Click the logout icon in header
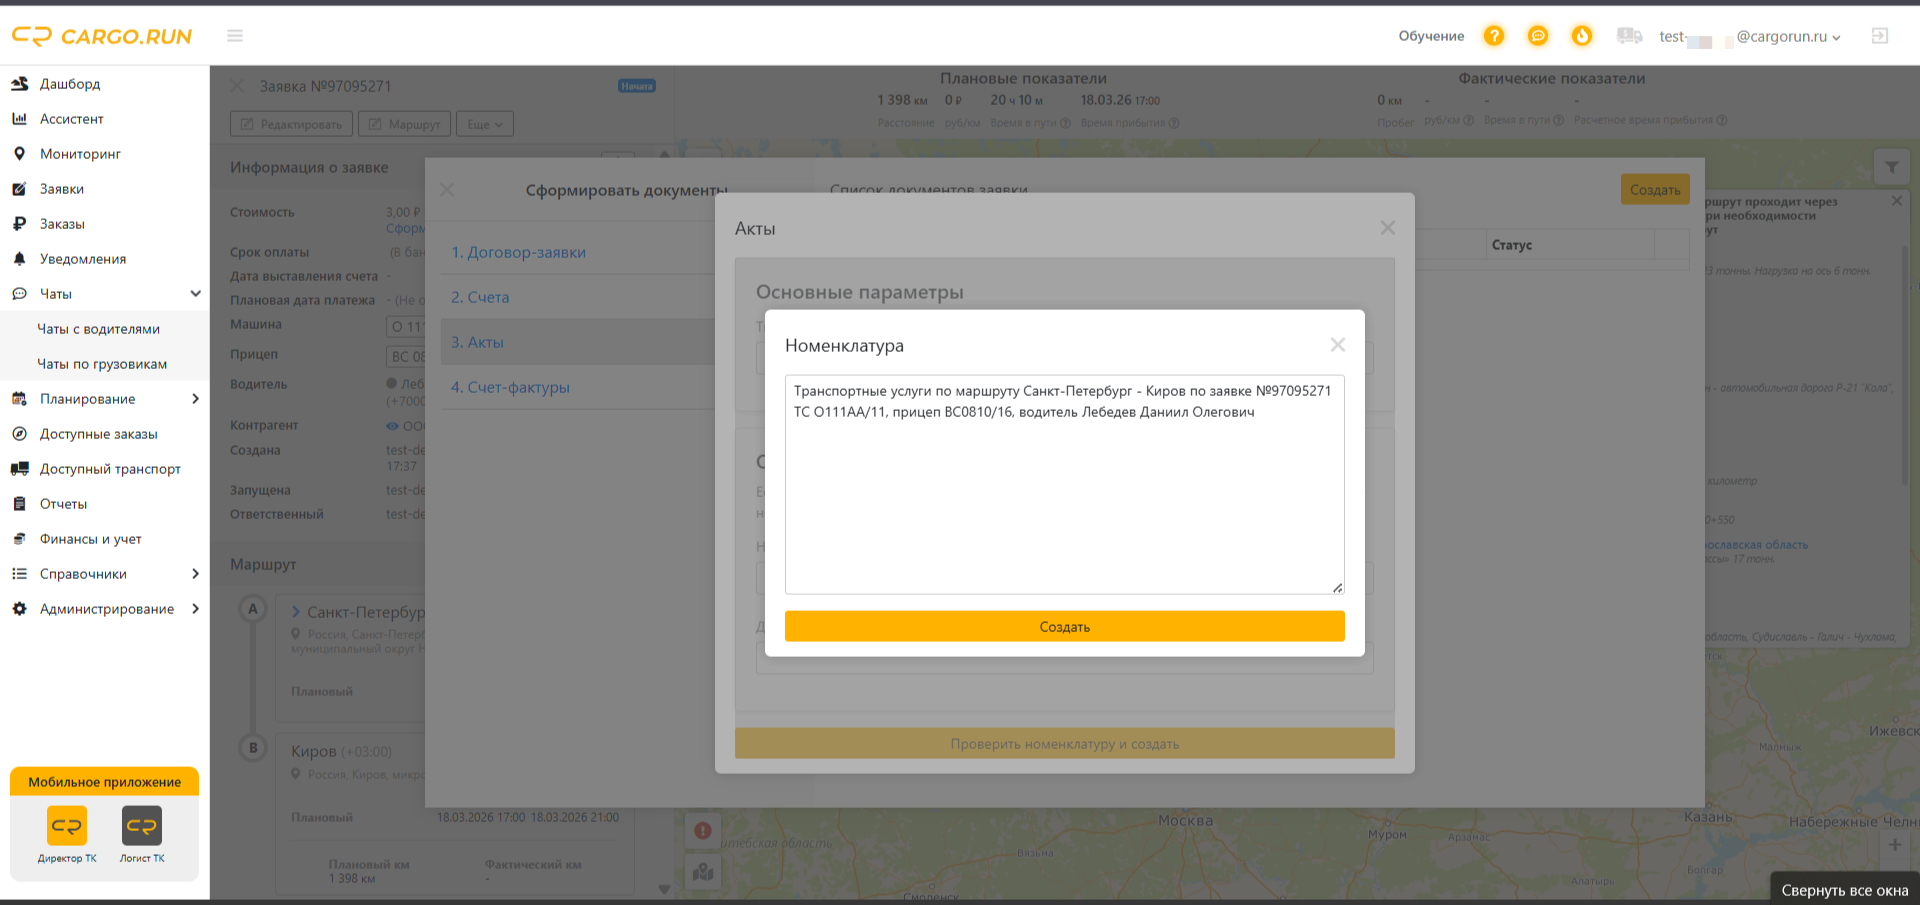 1880,36
